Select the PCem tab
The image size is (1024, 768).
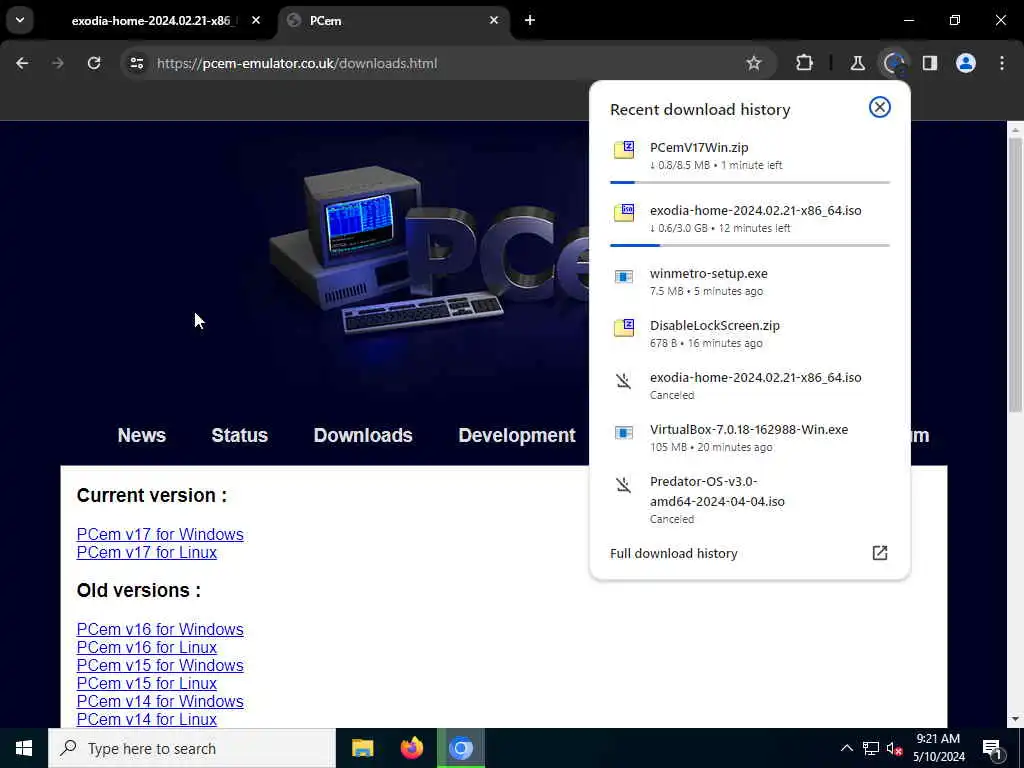coord(392,21)
